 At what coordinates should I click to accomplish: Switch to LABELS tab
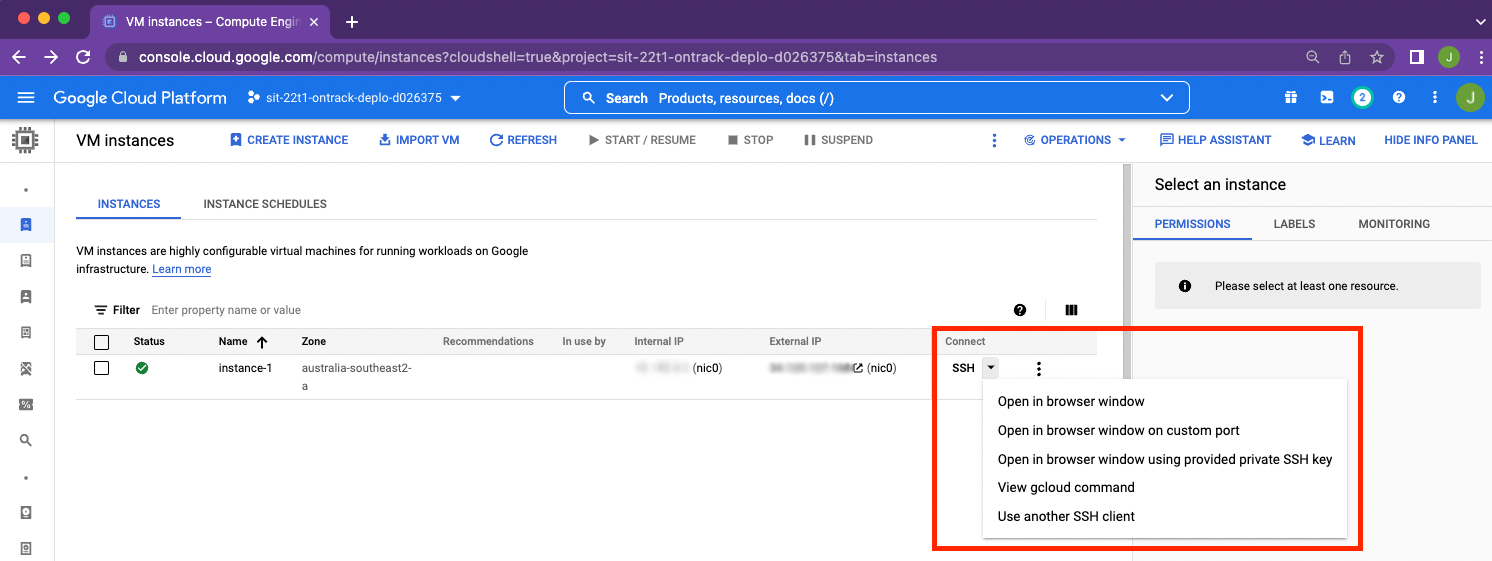point(1294,224)
